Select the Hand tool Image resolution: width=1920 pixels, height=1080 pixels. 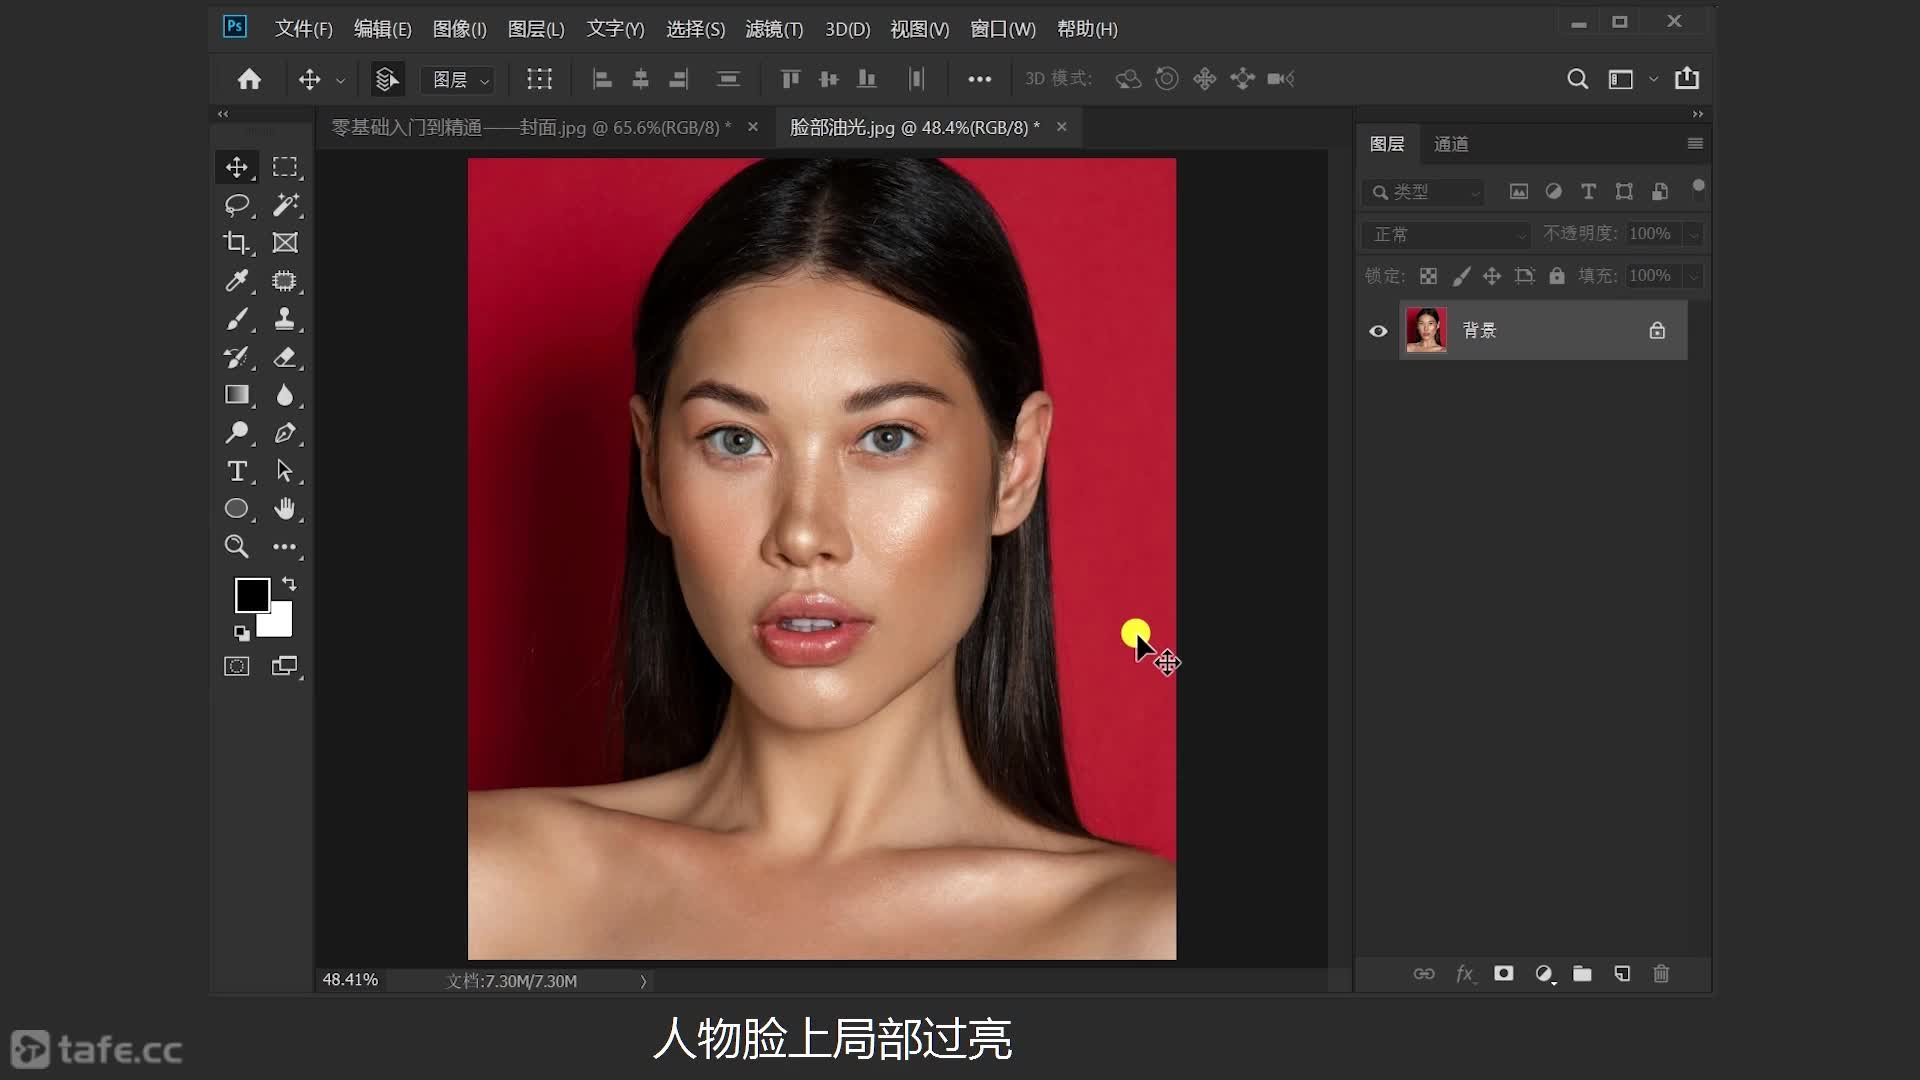coord(285,509)
